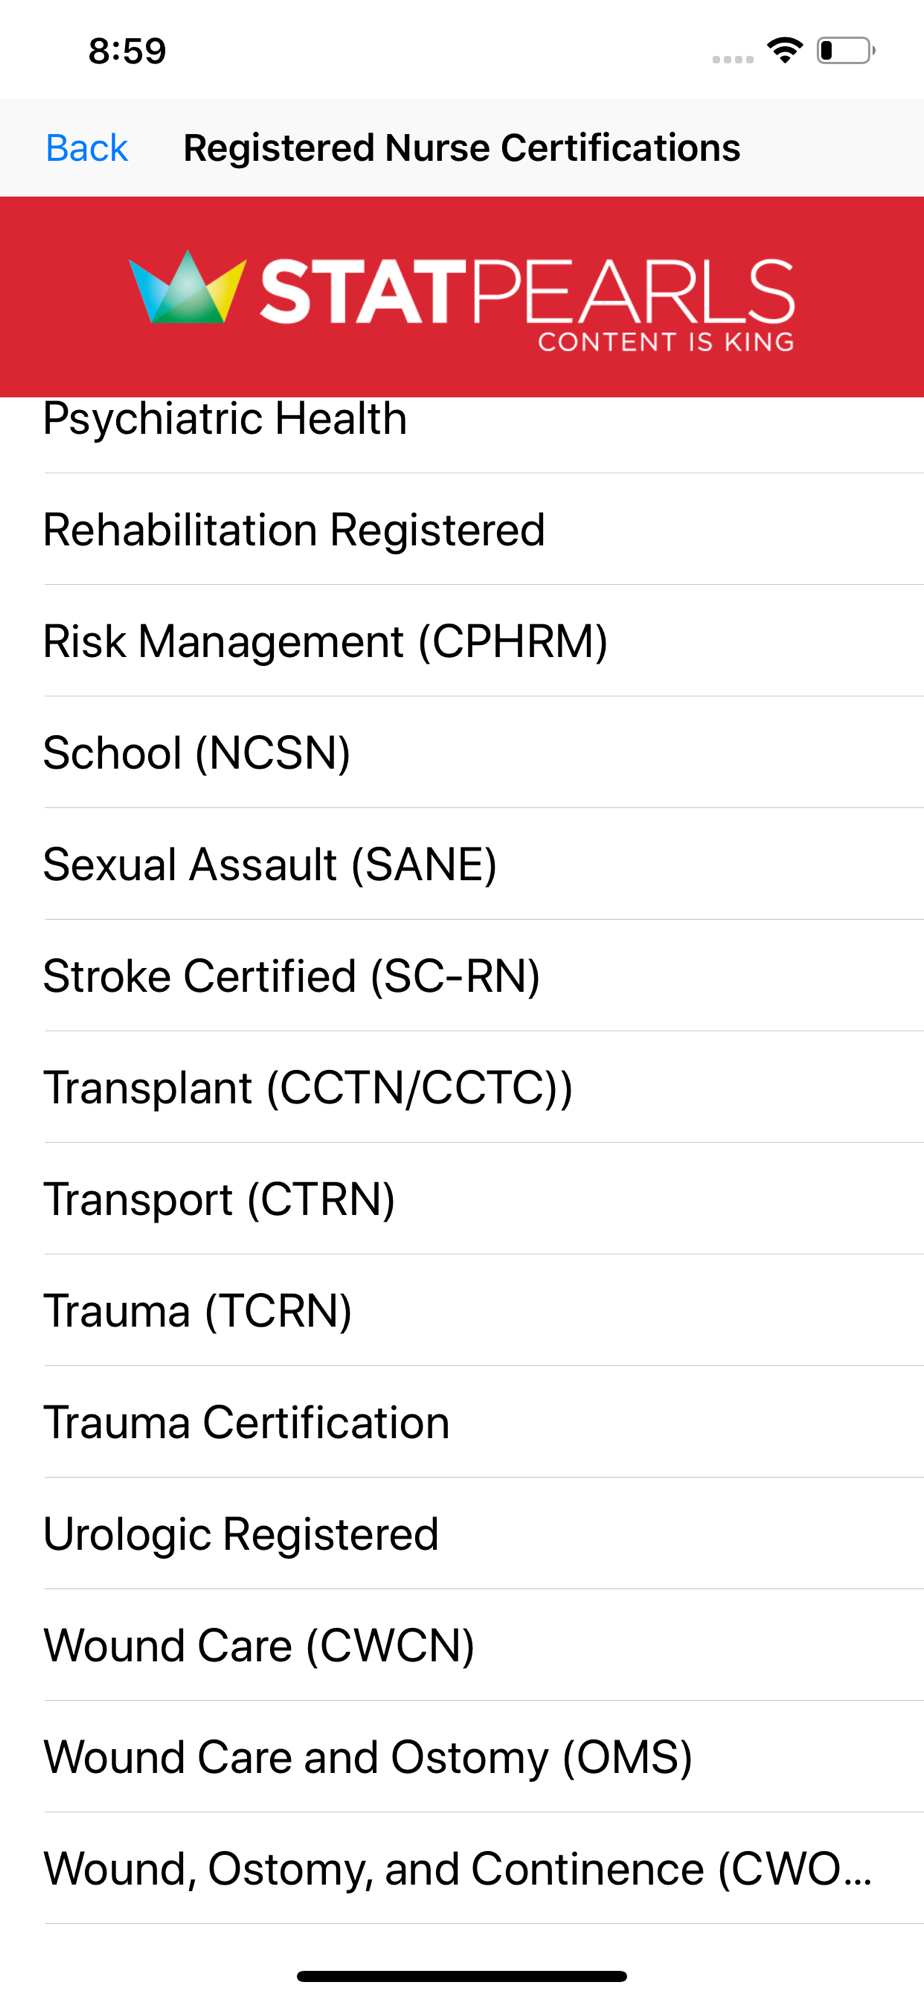Tap the home indicator bar

click(462, 1976)
